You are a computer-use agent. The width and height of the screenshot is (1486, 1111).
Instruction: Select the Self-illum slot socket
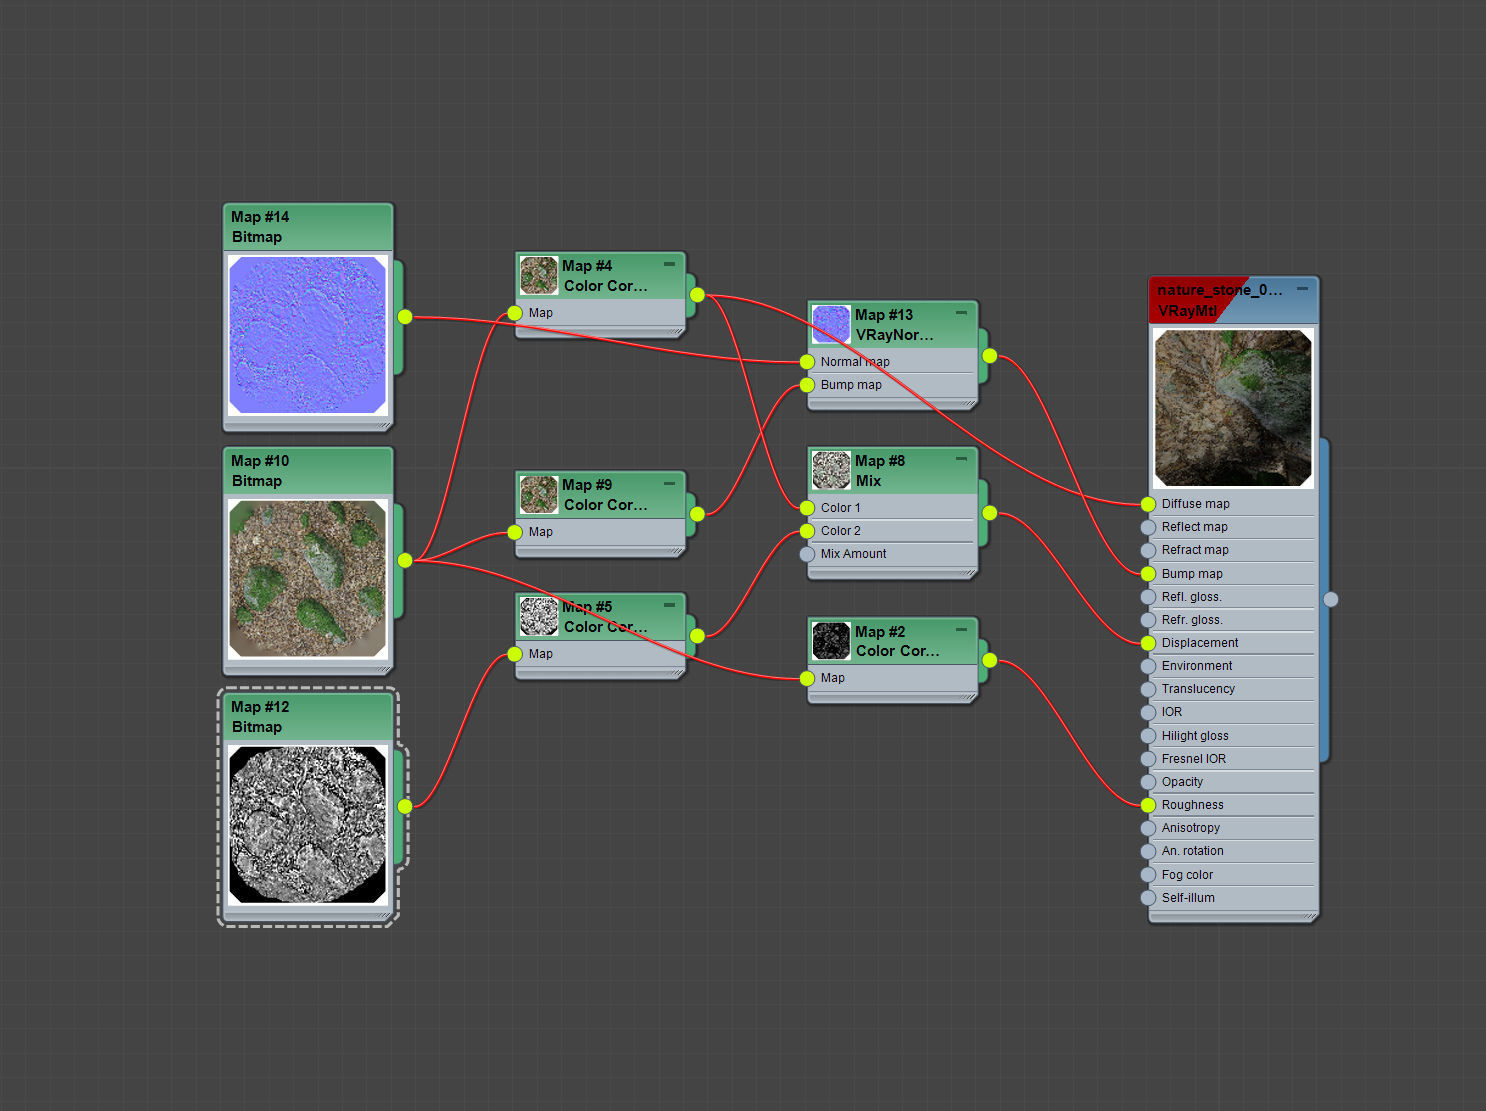pyautogui.click(x=1148, y=898)
